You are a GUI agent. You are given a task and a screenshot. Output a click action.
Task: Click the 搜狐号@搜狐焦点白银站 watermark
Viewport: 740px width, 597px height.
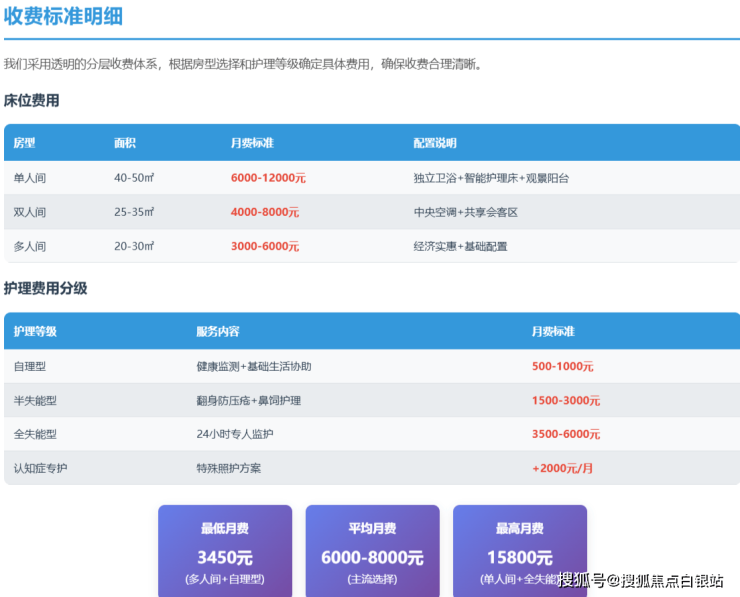(640, 581)
